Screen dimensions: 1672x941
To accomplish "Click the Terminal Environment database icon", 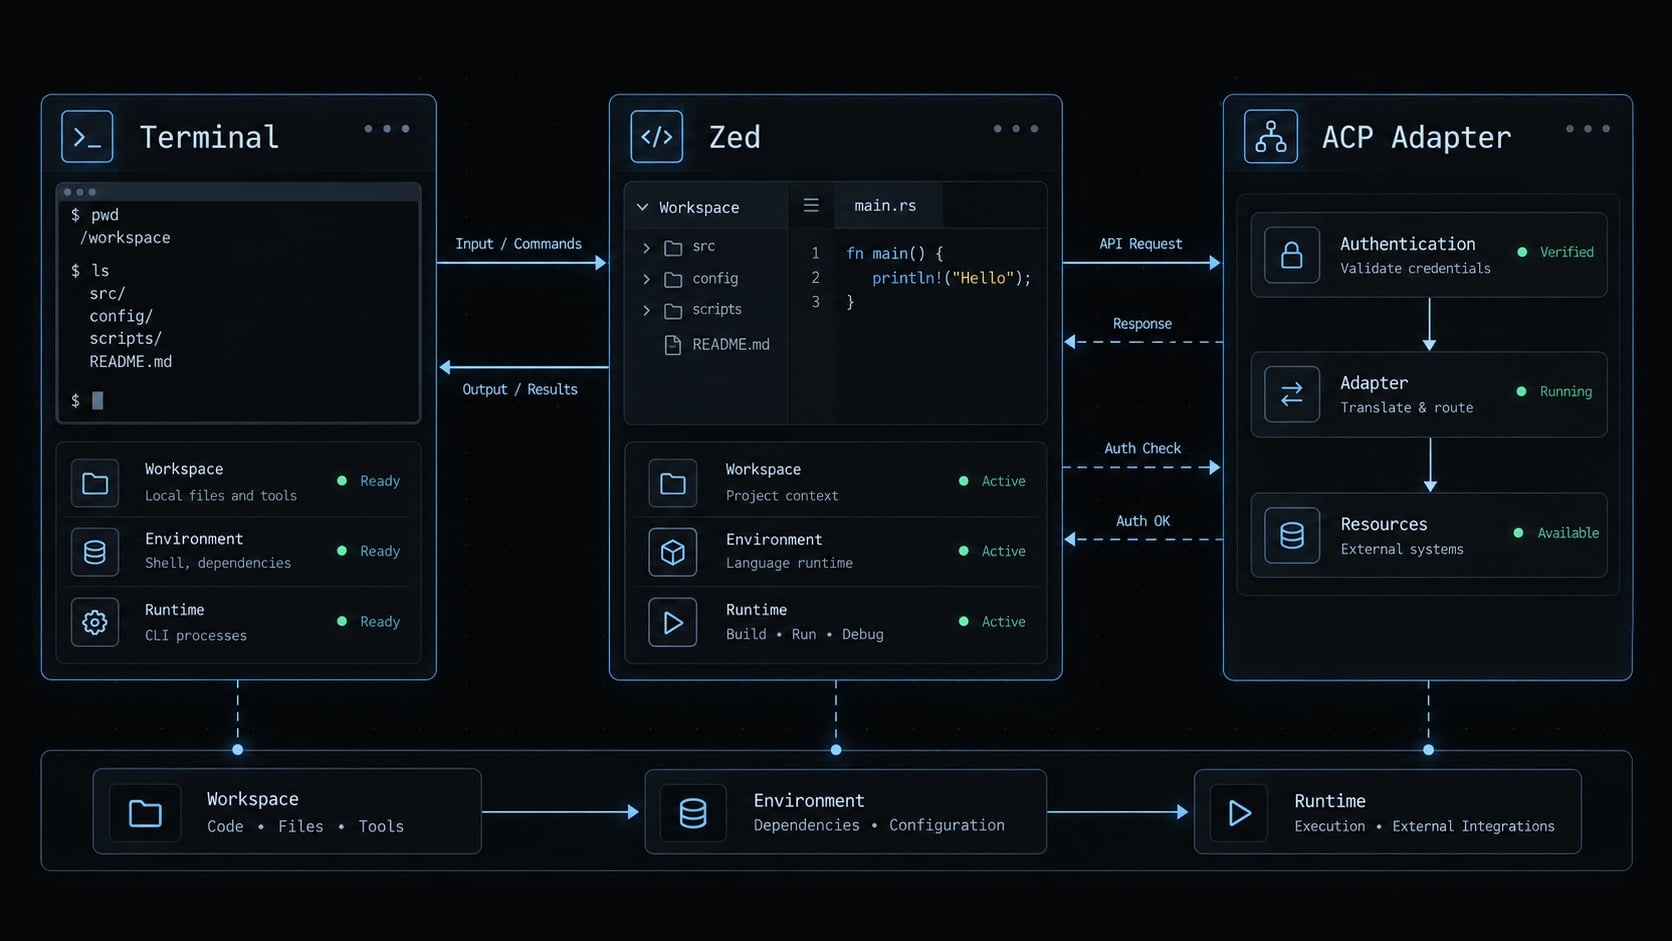I will [x=95, y=552].
